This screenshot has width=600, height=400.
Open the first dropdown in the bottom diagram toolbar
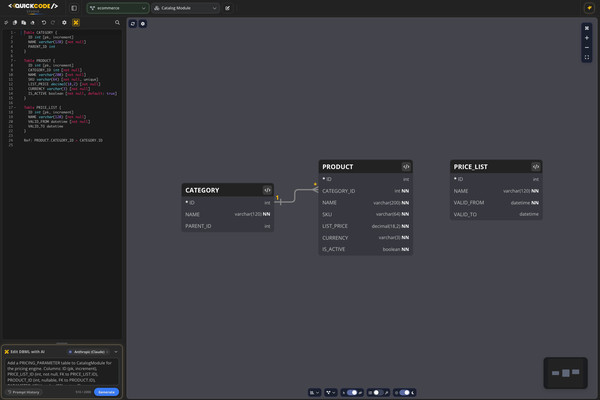[315, 392]
